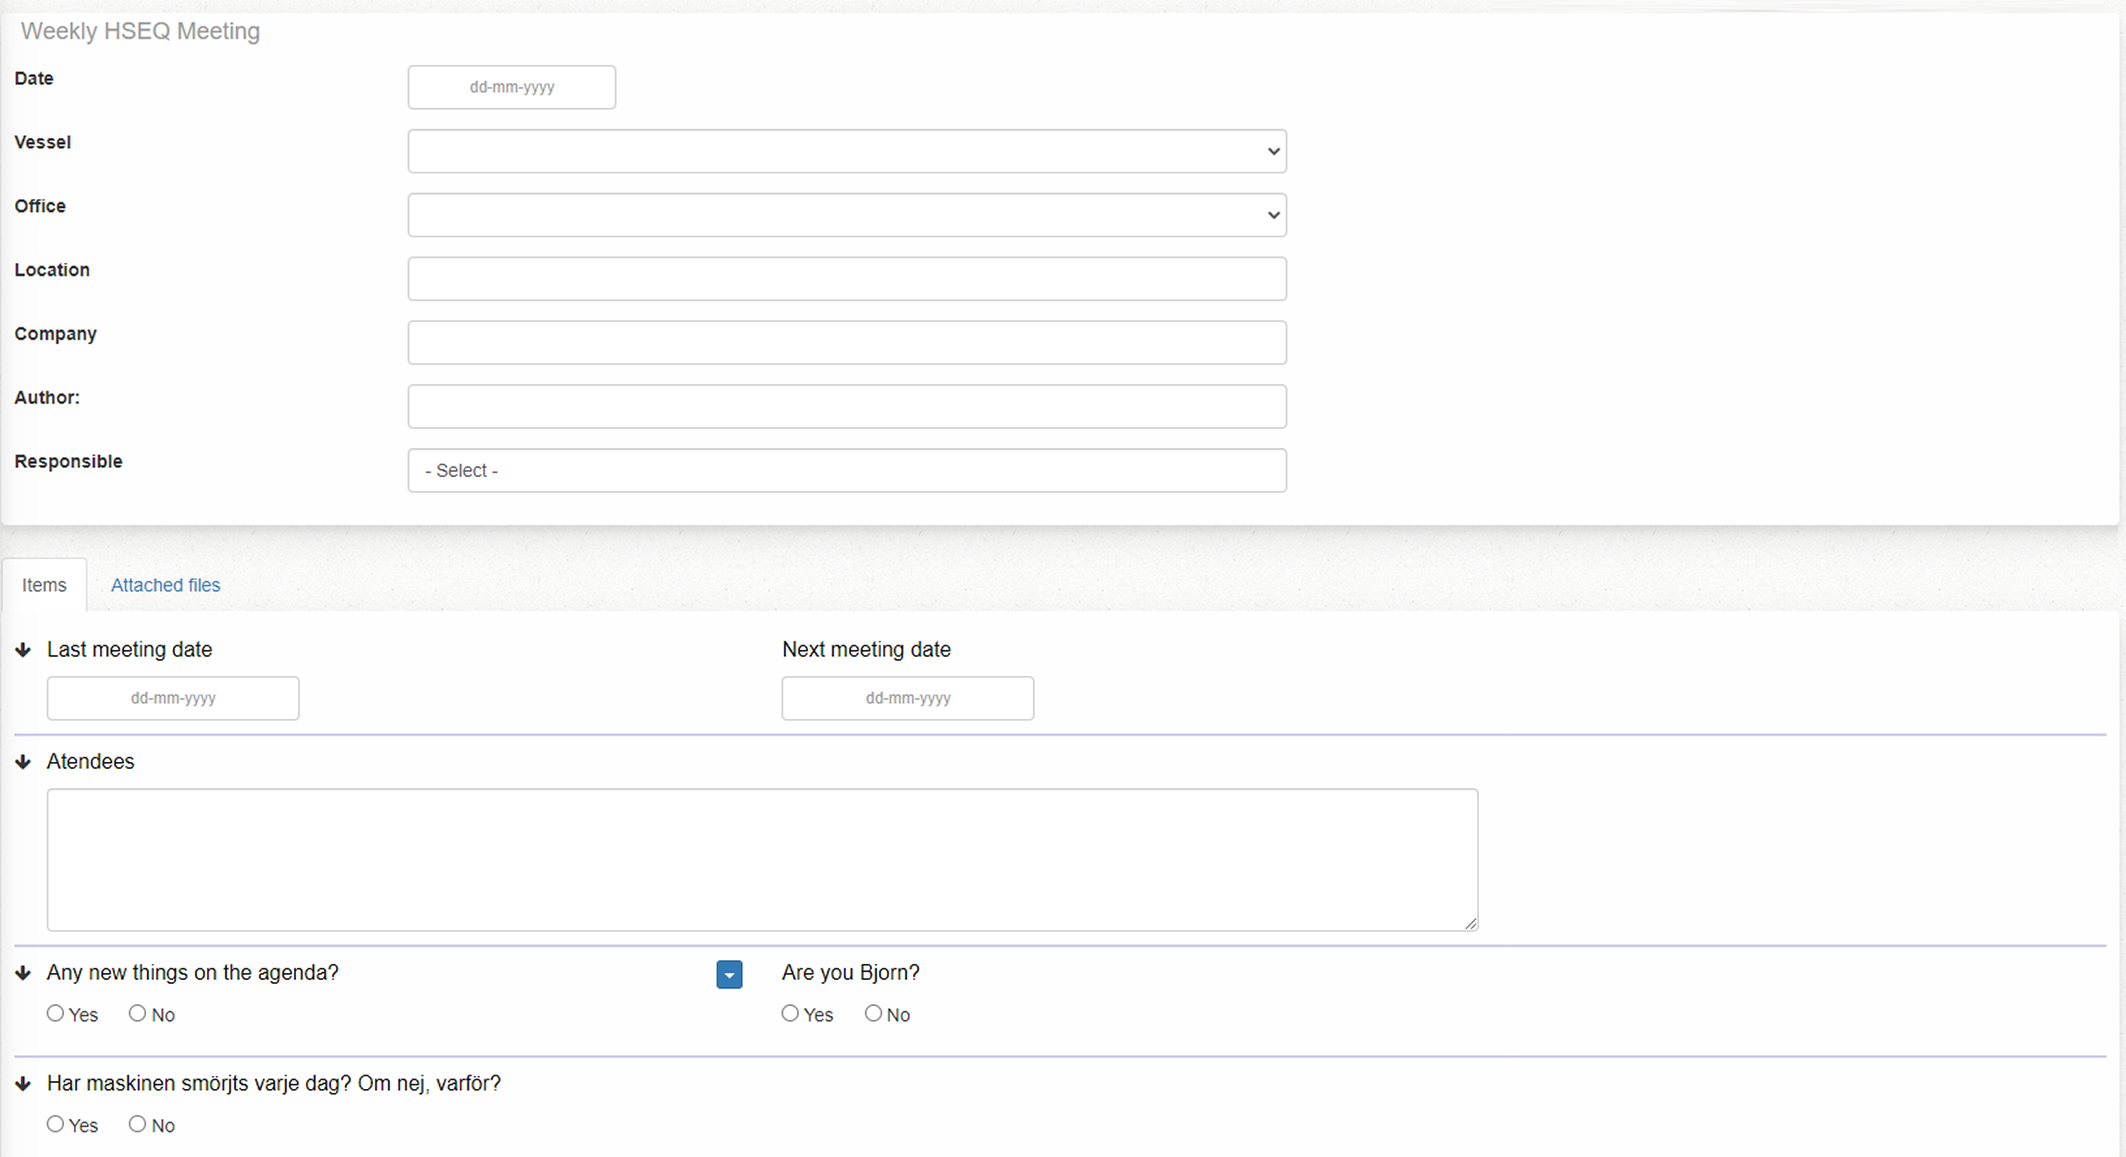Select Yes for Are you Bjorn
The height and width of the screenshot is (1157, 2126).
tap(790, 1014)
